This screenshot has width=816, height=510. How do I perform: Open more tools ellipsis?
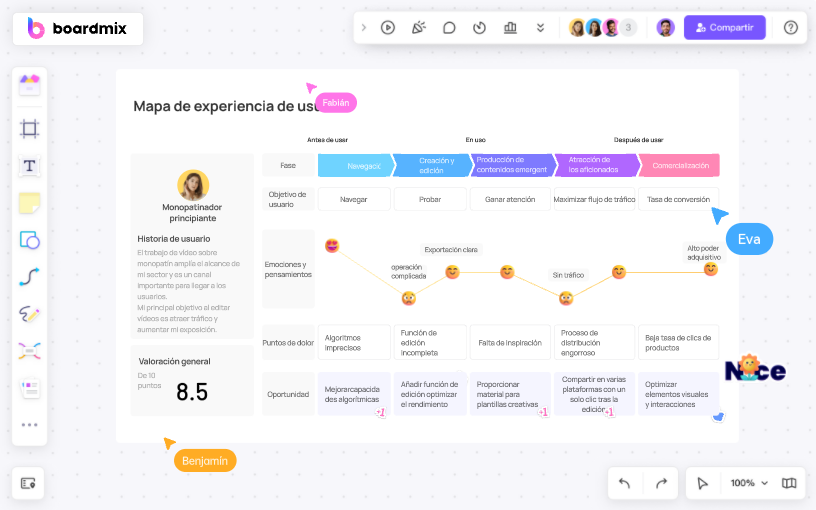point(30,425)
